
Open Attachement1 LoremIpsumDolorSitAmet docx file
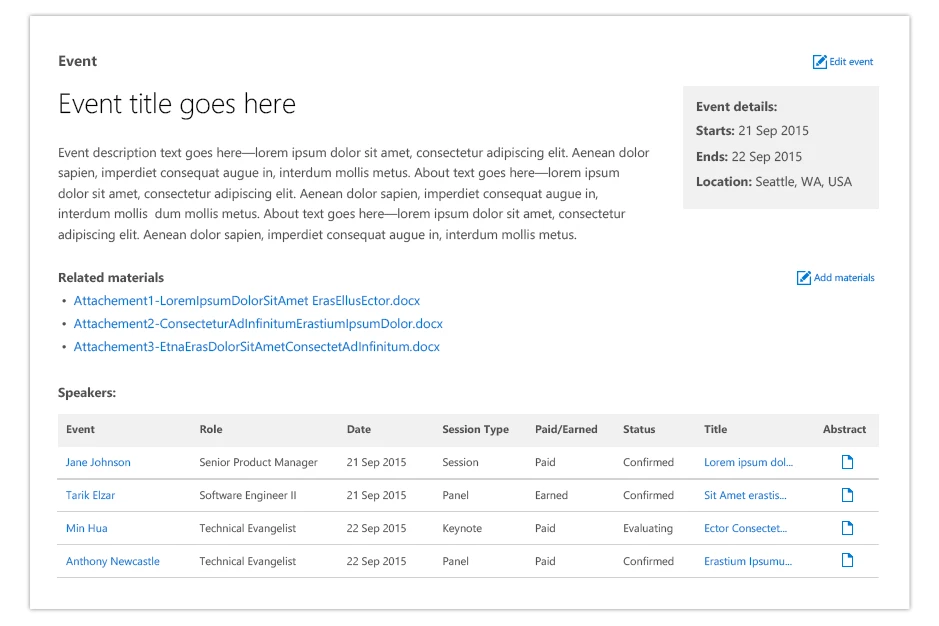coord(247,301)
